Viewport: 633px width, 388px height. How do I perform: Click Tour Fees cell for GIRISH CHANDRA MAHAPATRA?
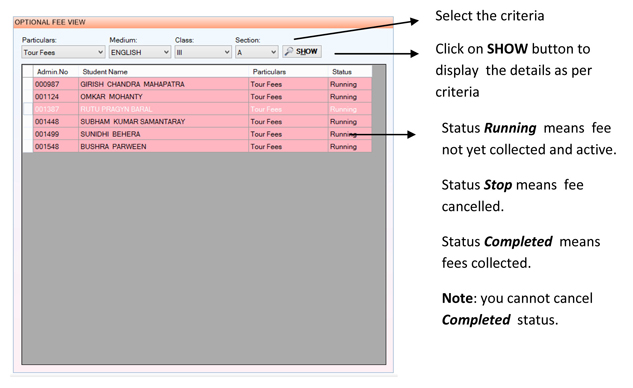coord(288,84)
